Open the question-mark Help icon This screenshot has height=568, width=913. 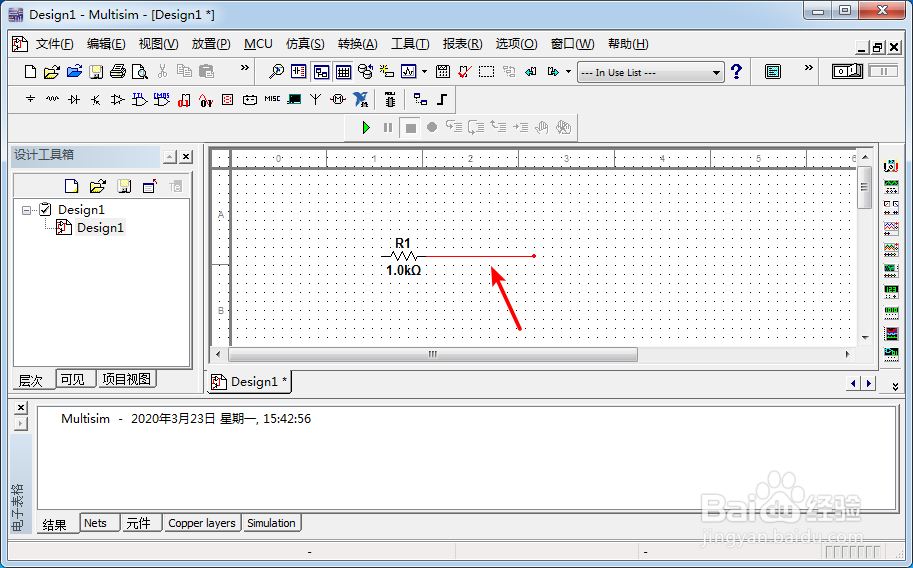737,72
